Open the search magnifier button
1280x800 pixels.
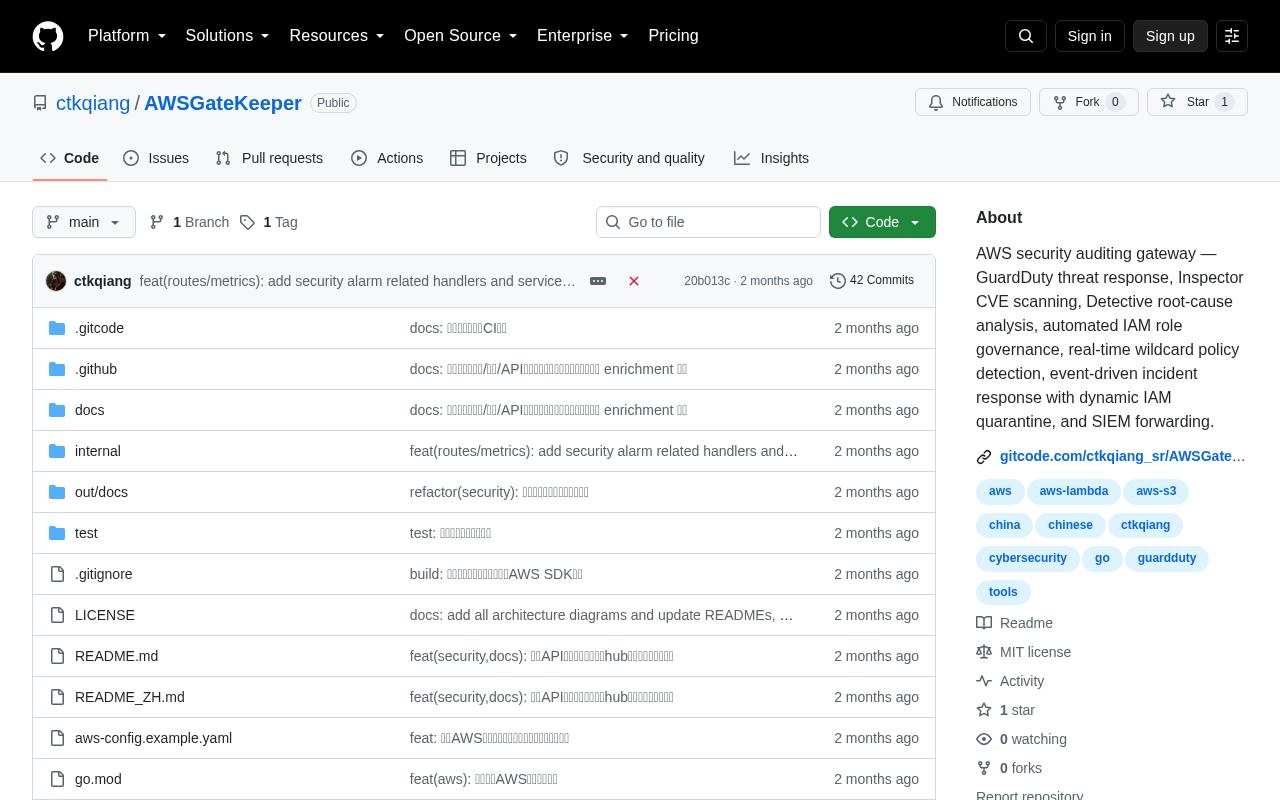1026,36
